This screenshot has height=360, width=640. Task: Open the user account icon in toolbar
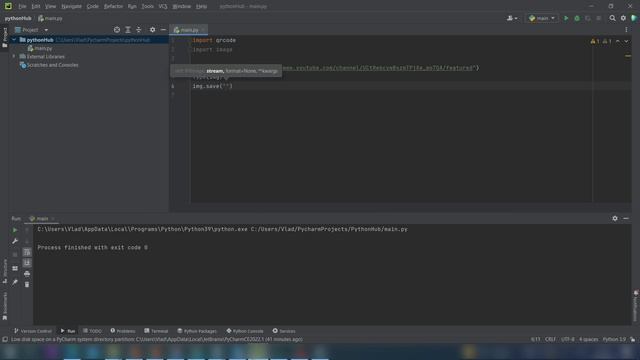click(512, 18)
